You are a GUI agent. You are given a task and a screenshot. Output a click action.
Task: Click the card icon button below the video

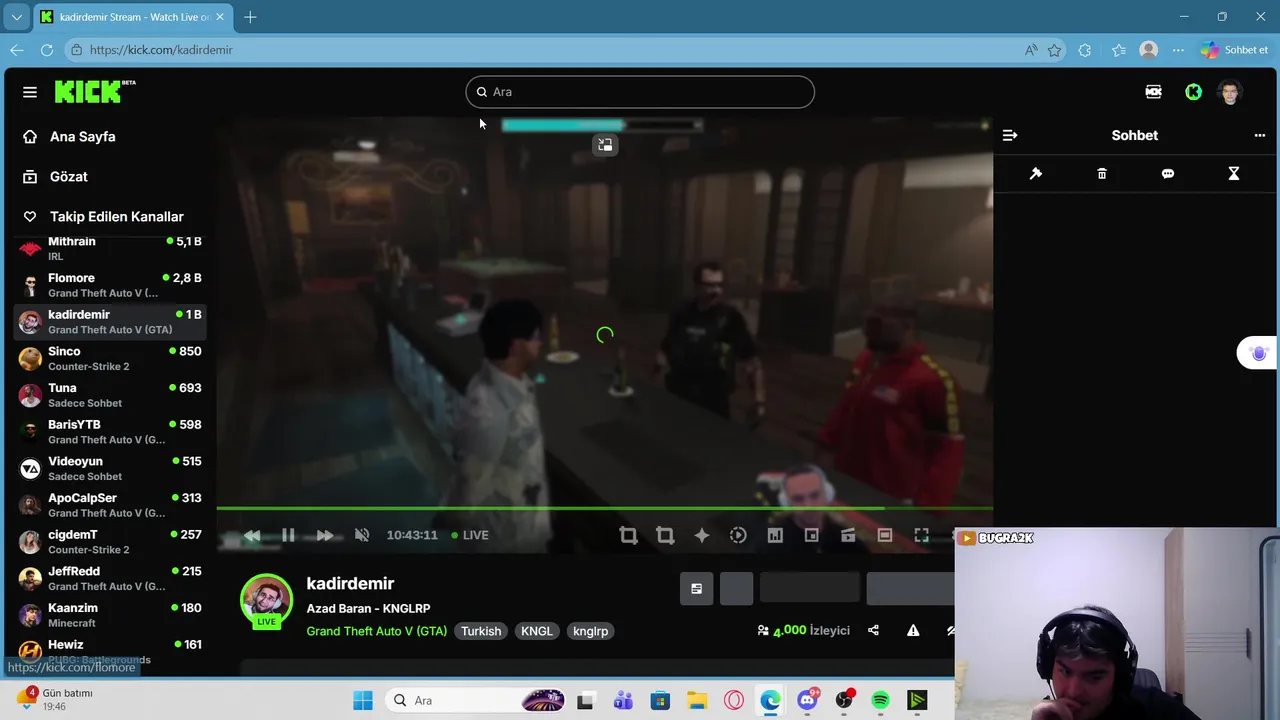697,589
